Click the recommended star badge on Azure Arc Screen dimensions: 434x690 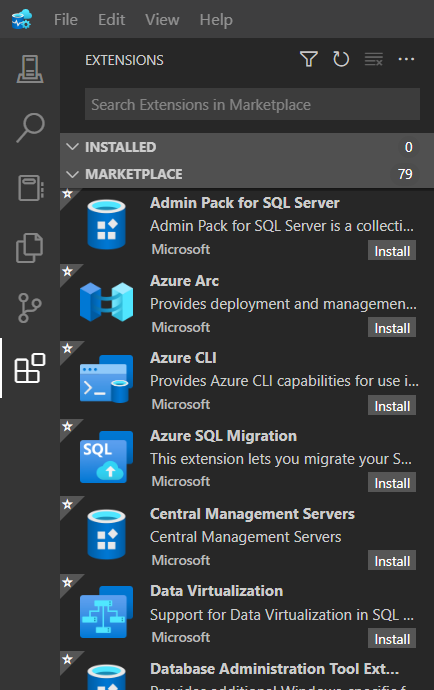coord(67,271)
